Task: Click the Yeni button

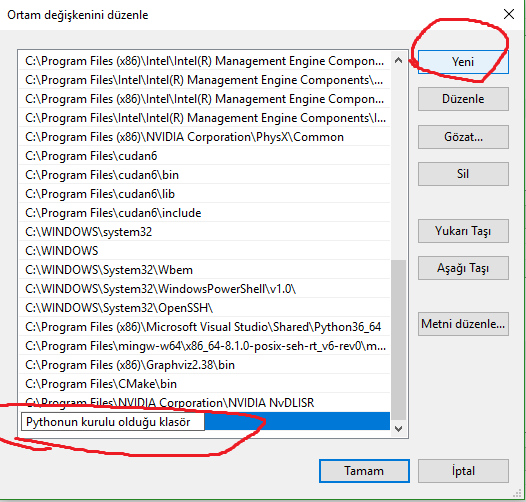Action: pos(463,62)
